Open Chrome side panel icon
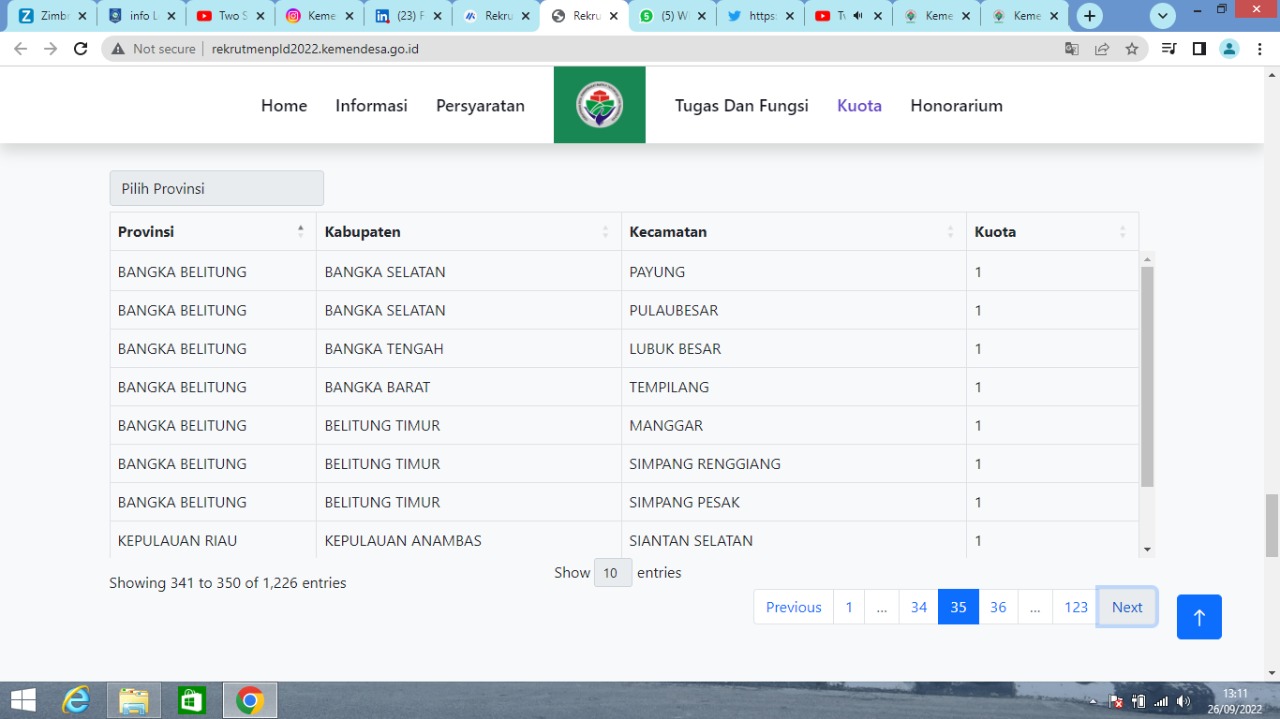 1199,49
